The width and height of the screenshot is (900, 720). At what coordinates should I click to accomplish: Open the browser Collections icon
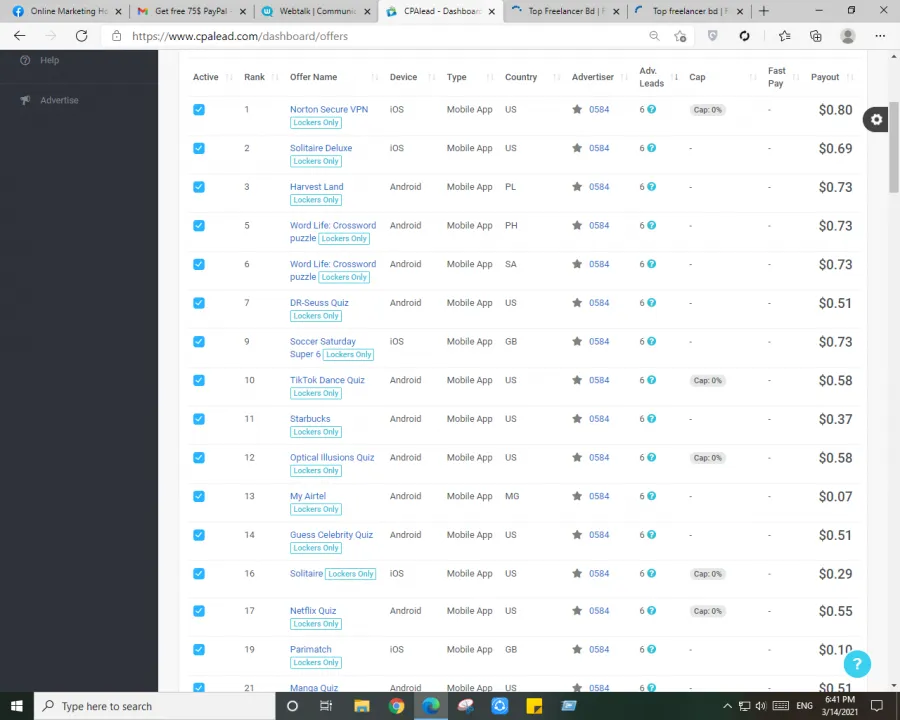816,36
